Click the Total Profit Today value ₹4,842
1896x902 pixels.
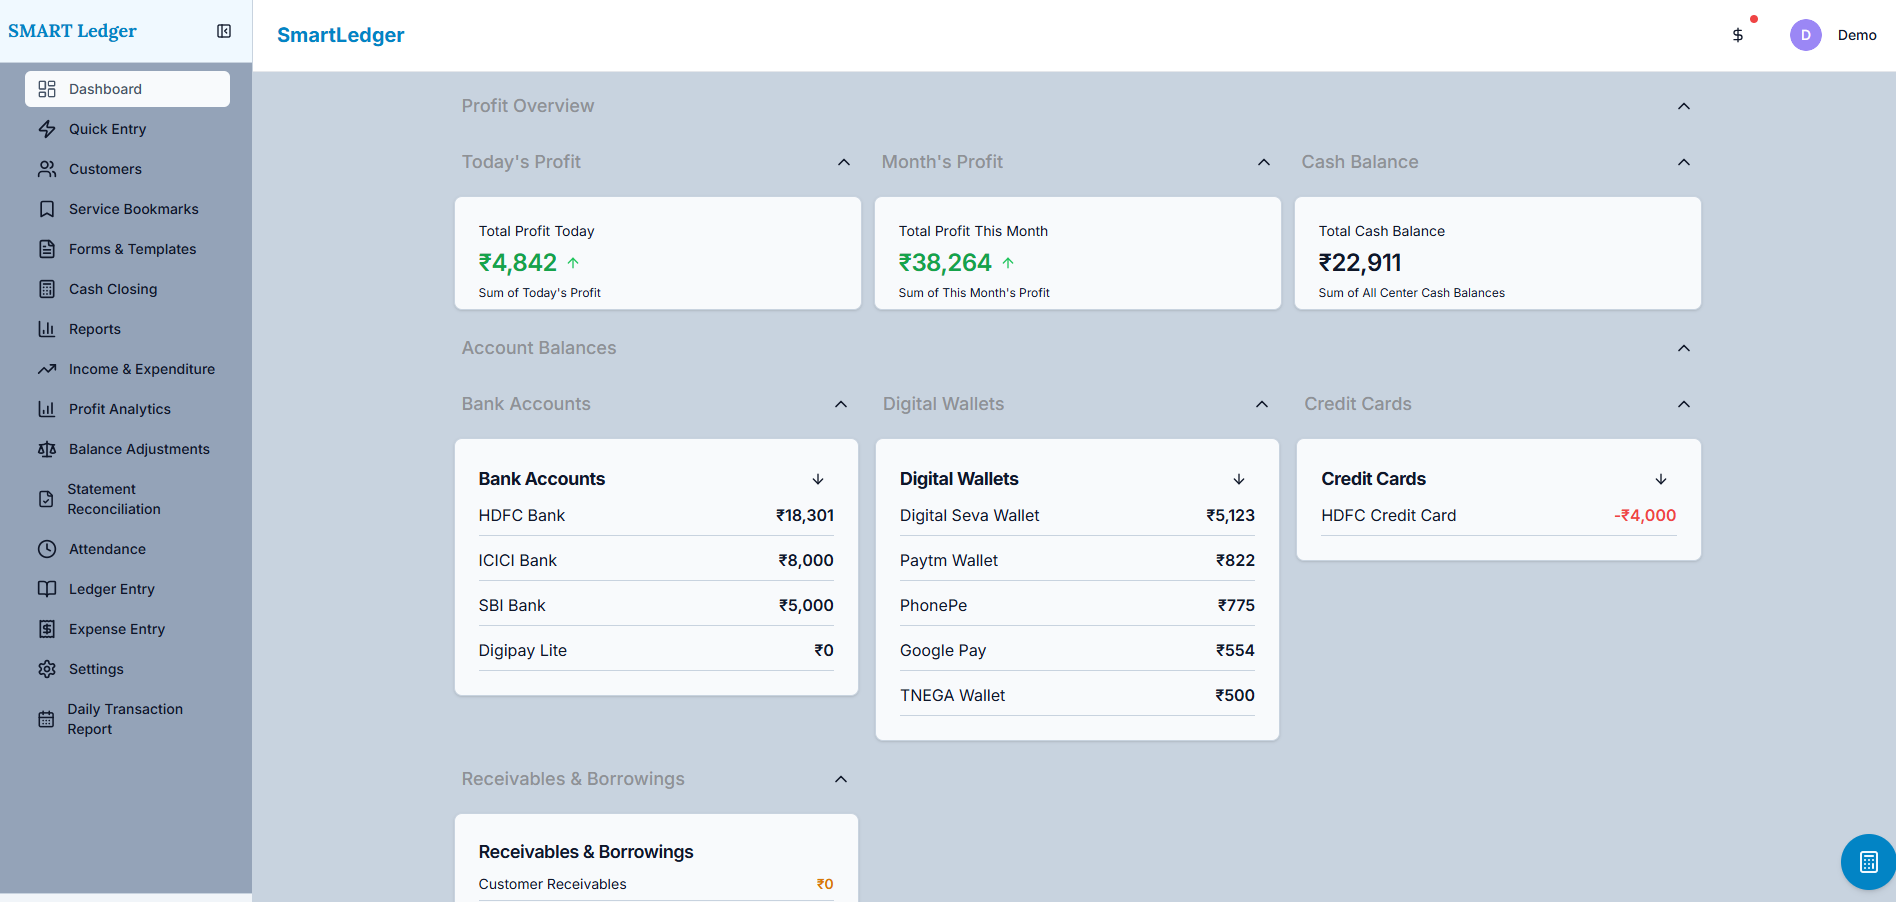coord(518,262)
